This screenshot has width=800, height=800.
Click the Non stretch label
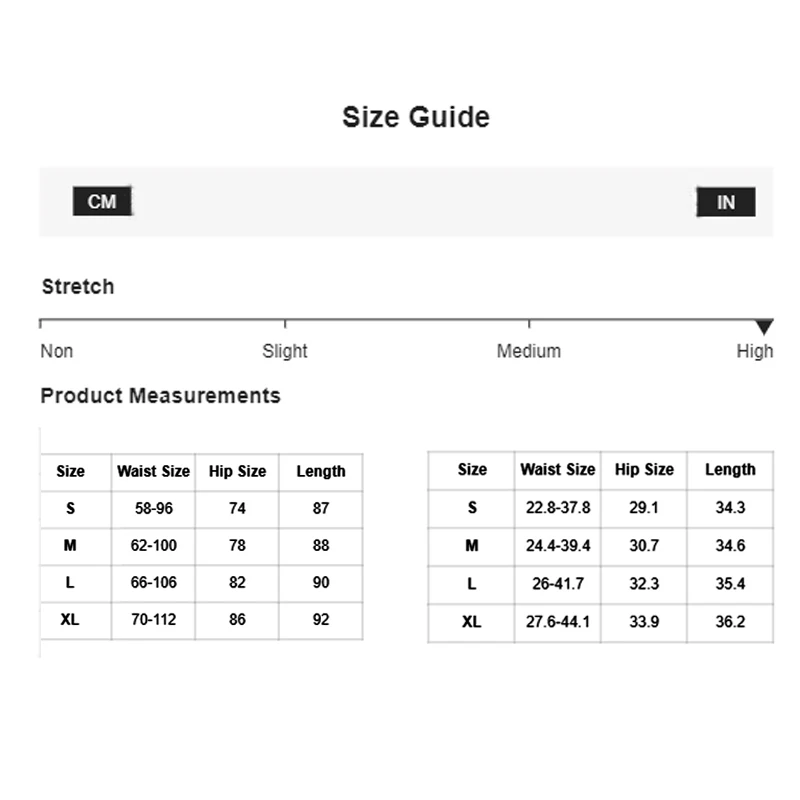[x=56, y=351]
